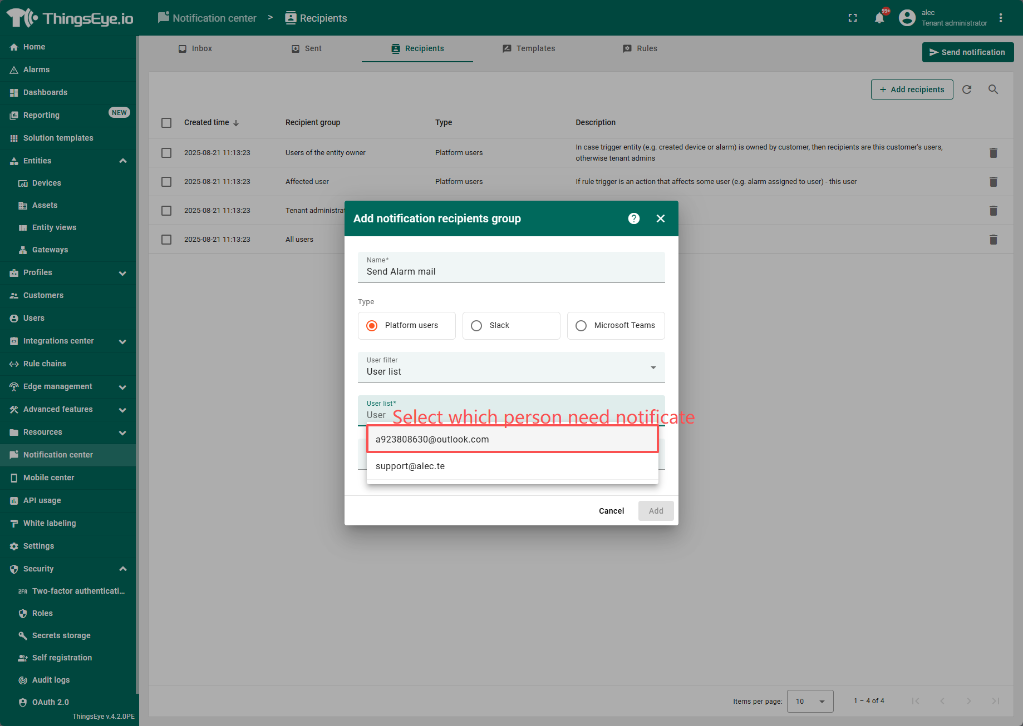Close the Add notification recipients dialog
Image resolution: width=1023 pixels, height=726 pixels.
660,218
